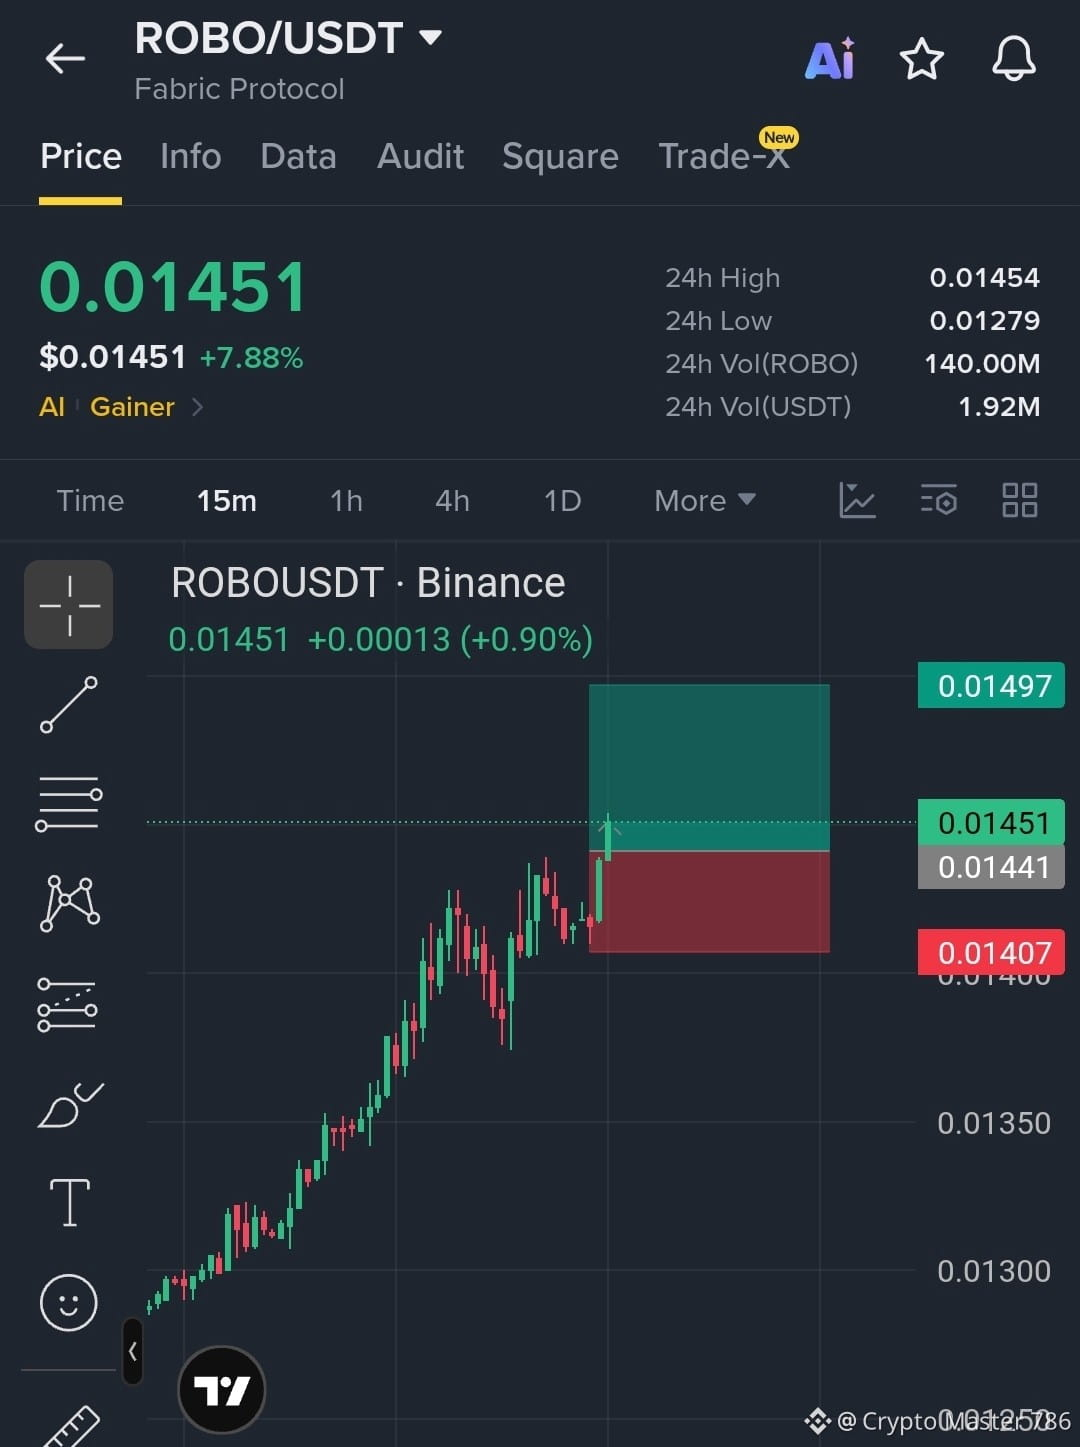The height and width of the screenshot is (1447, 1080).
Task: Select the 1h timeframe
Action: click(346, 500)
